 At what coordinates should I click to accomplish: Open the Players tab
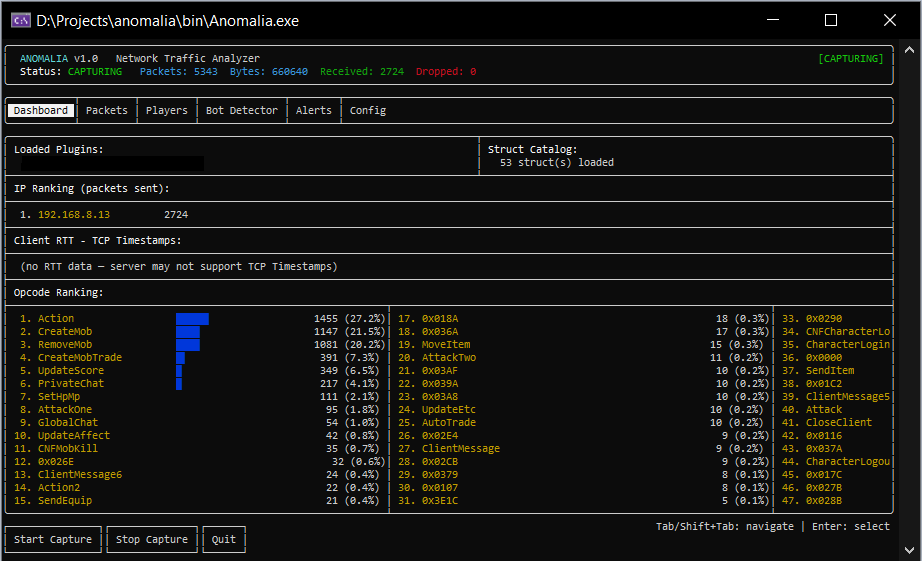(x=166, y=111)
